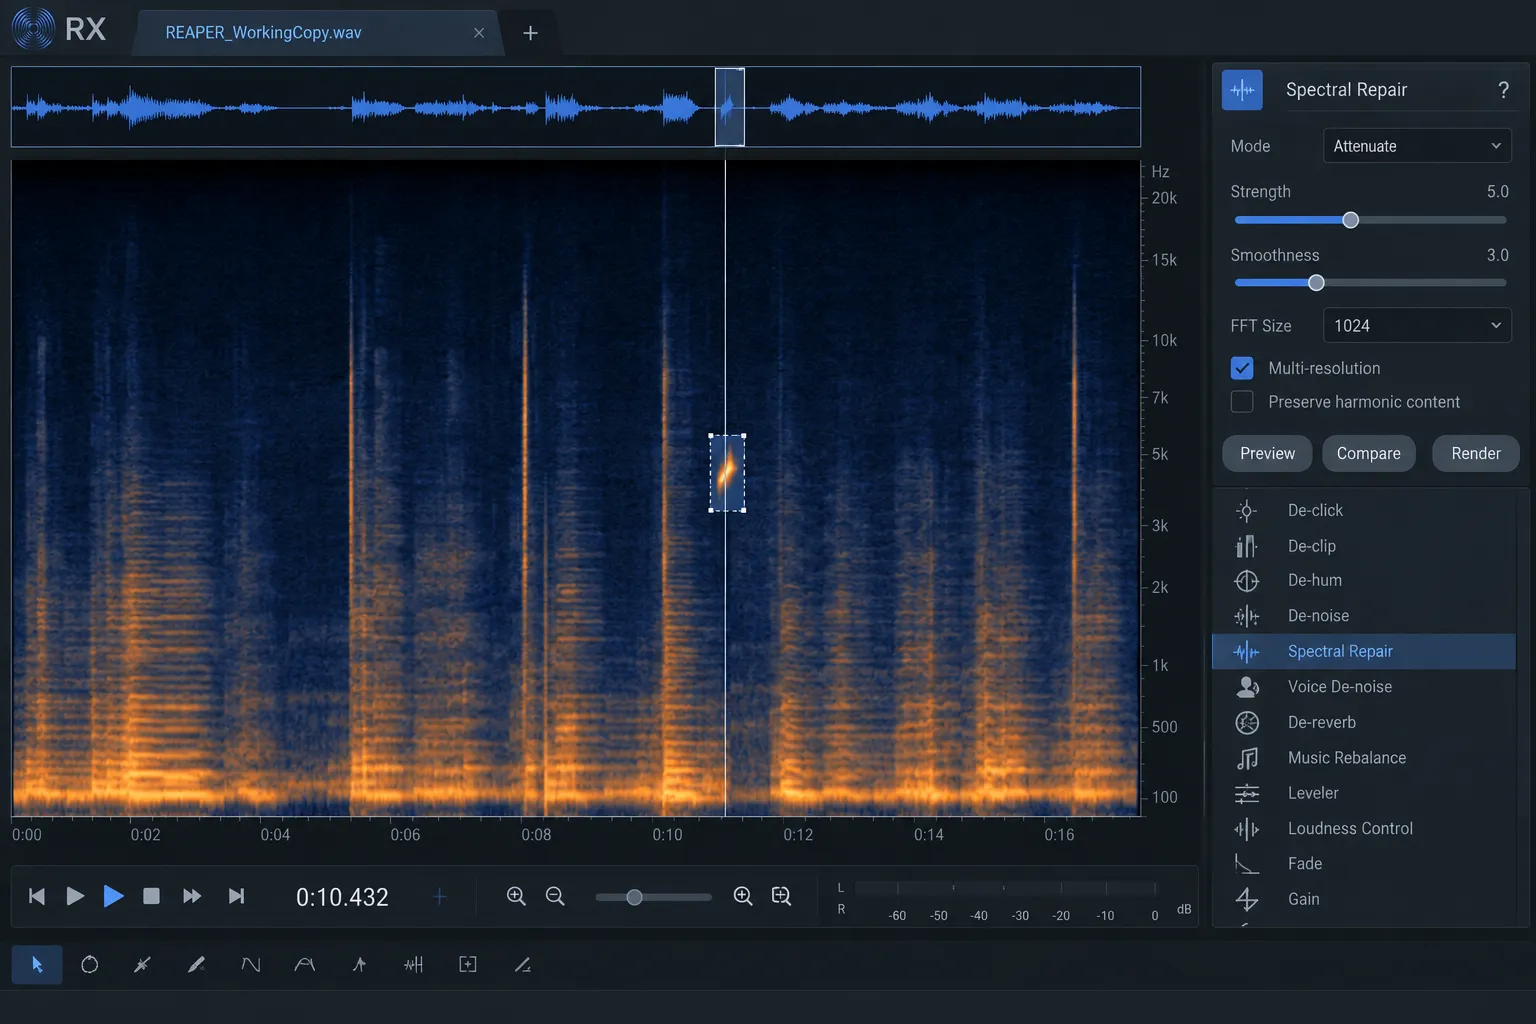Click the Preview button
1536x1024 pixels.
tap(1267, 454)
